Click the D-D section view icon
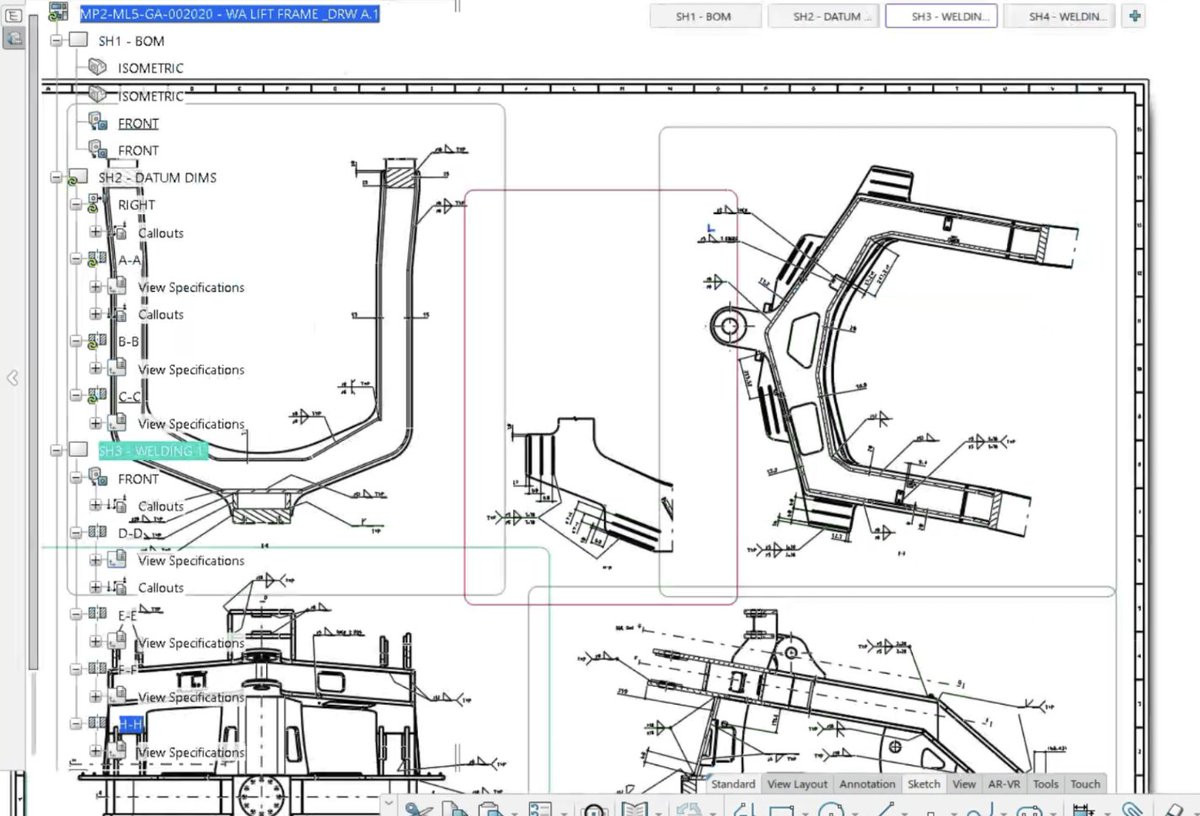 point(98,533)
